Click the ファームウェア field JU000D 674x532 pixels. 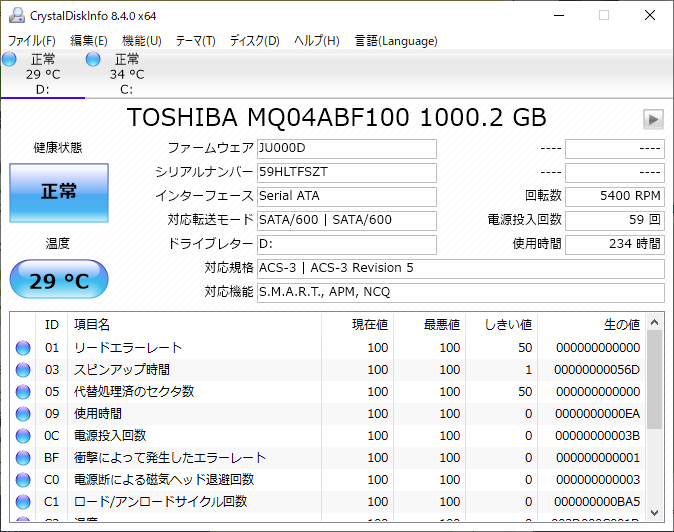point(347,149)
